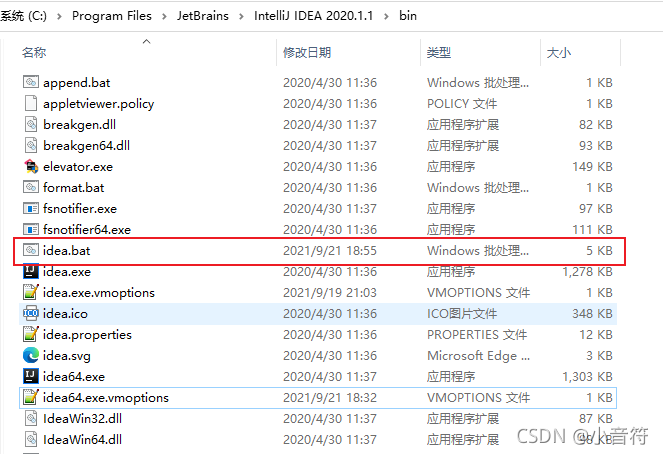The image size is (663, 454).
Task: Click the type POLICY 文件
Action: tap(462, 104)
